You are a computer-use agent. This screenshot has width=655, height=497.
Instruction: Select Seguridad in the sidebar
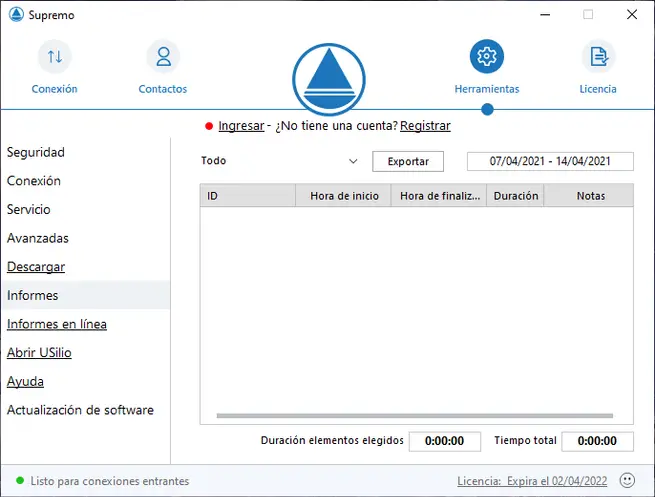[36, 153]
